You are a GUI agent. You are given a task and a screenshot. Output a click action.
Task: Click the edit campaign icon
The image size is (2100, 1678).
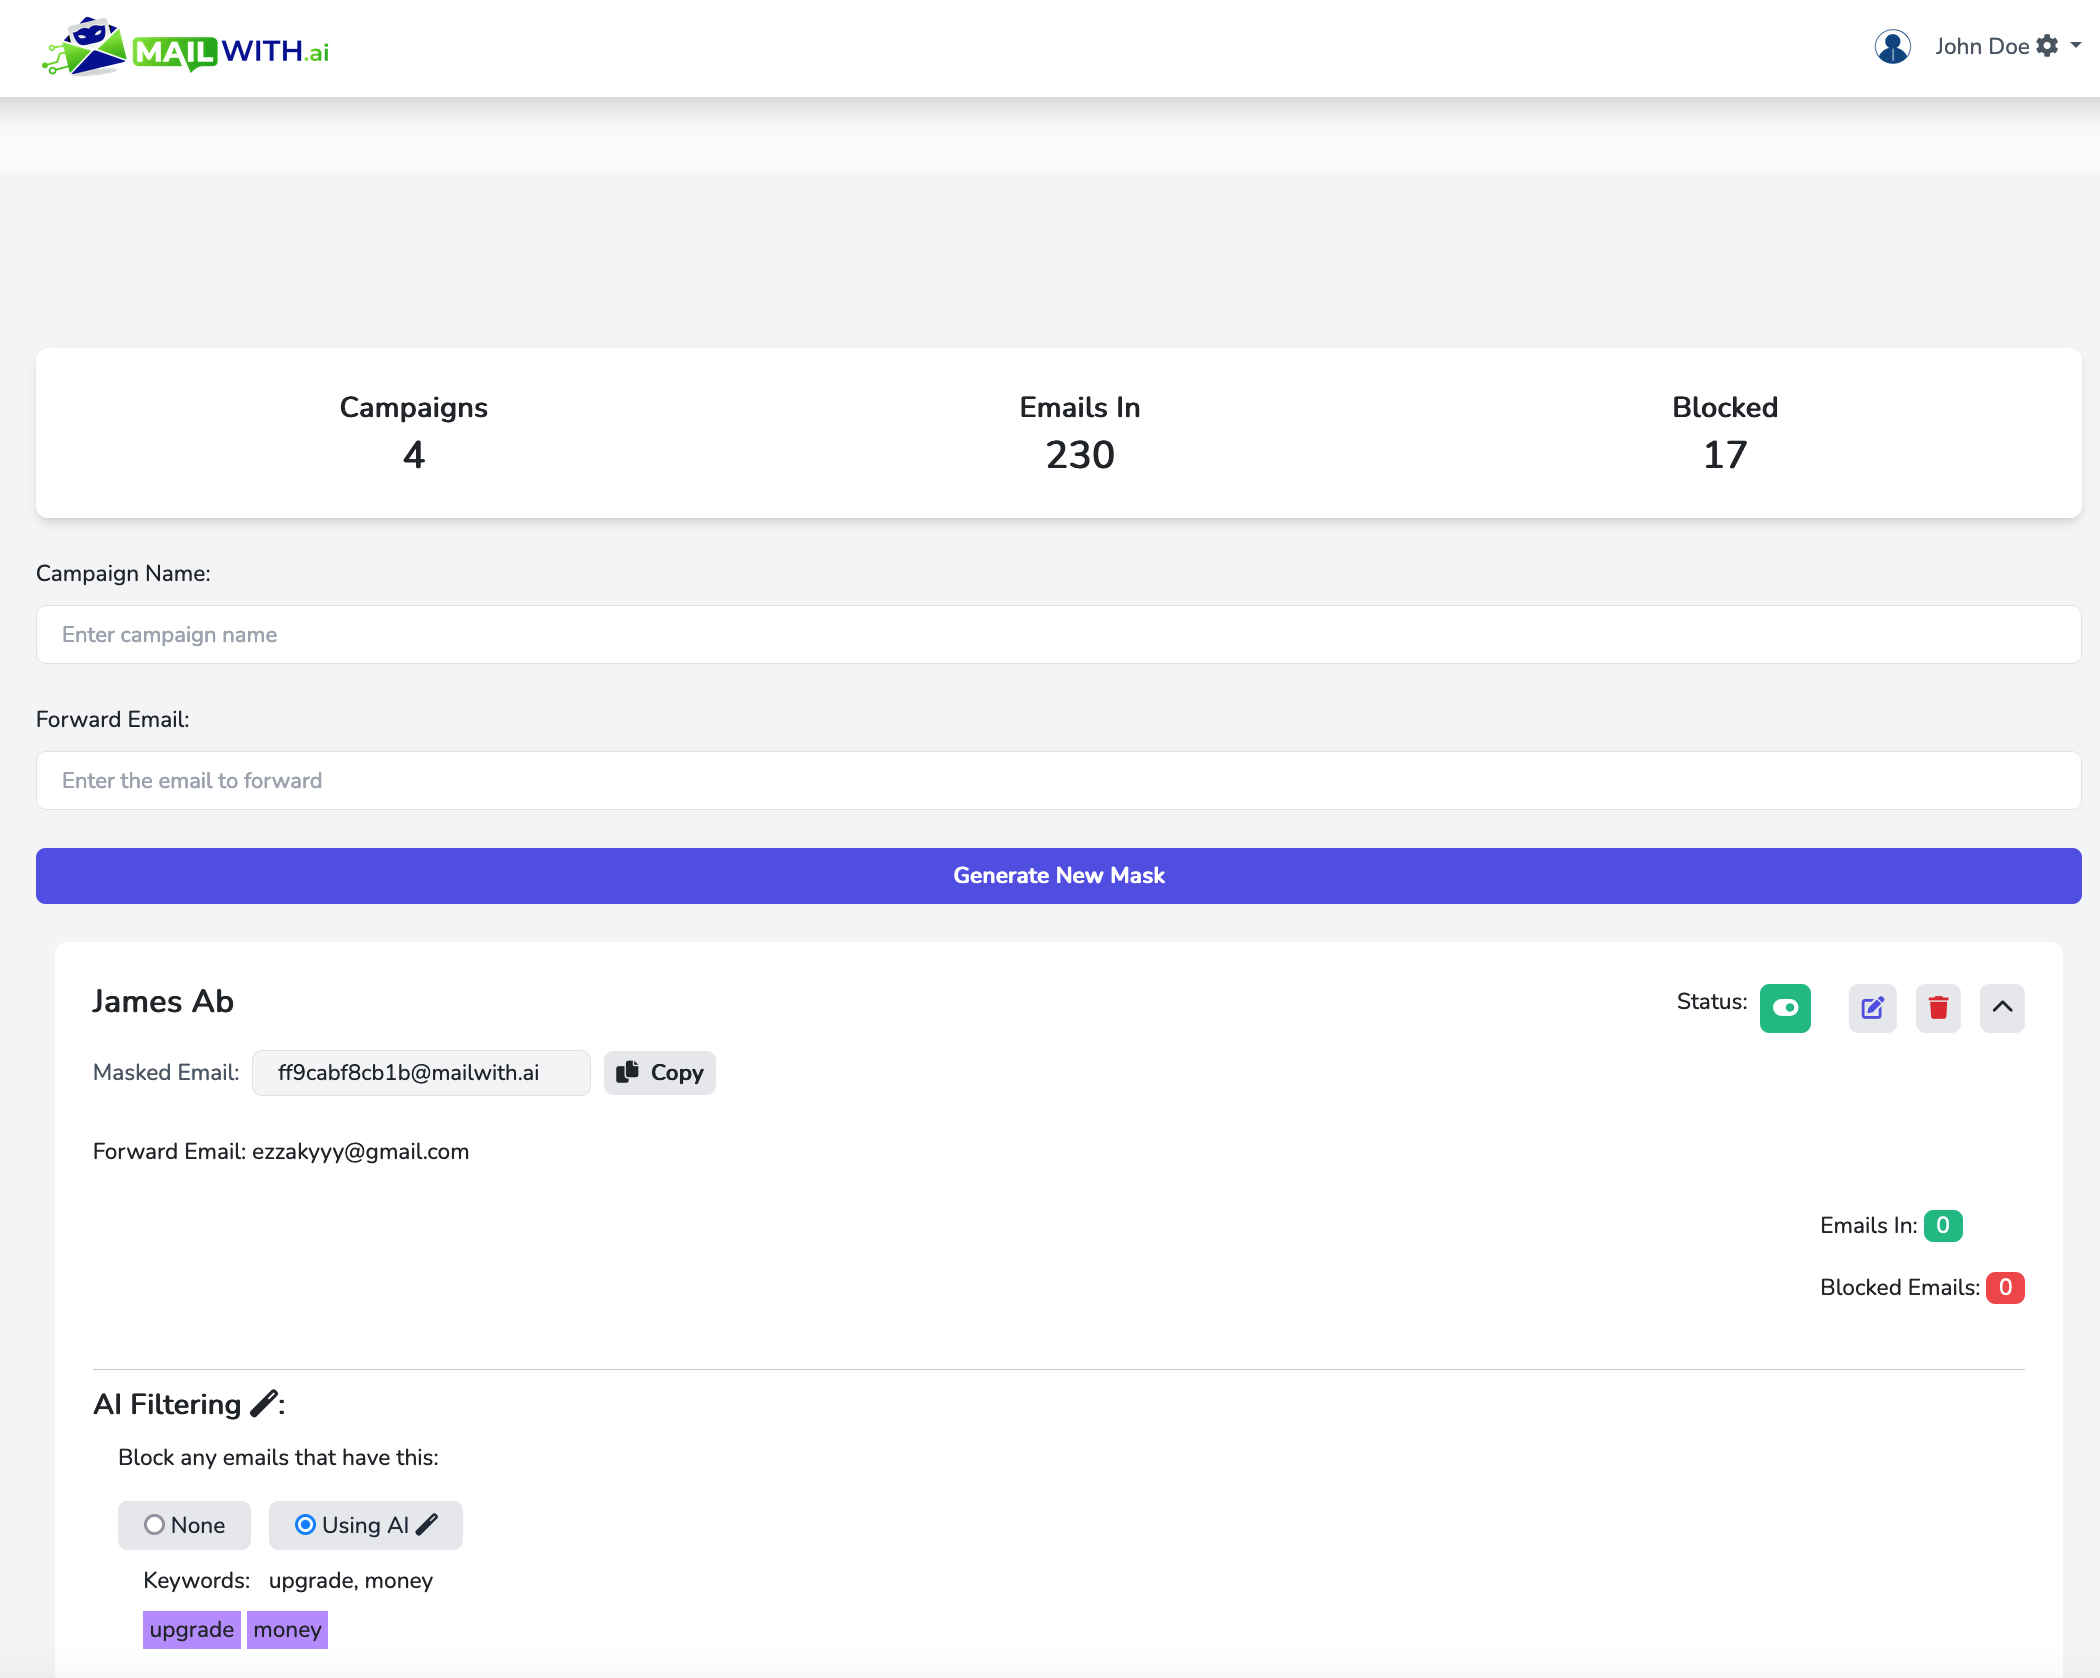[1872, 1008]
